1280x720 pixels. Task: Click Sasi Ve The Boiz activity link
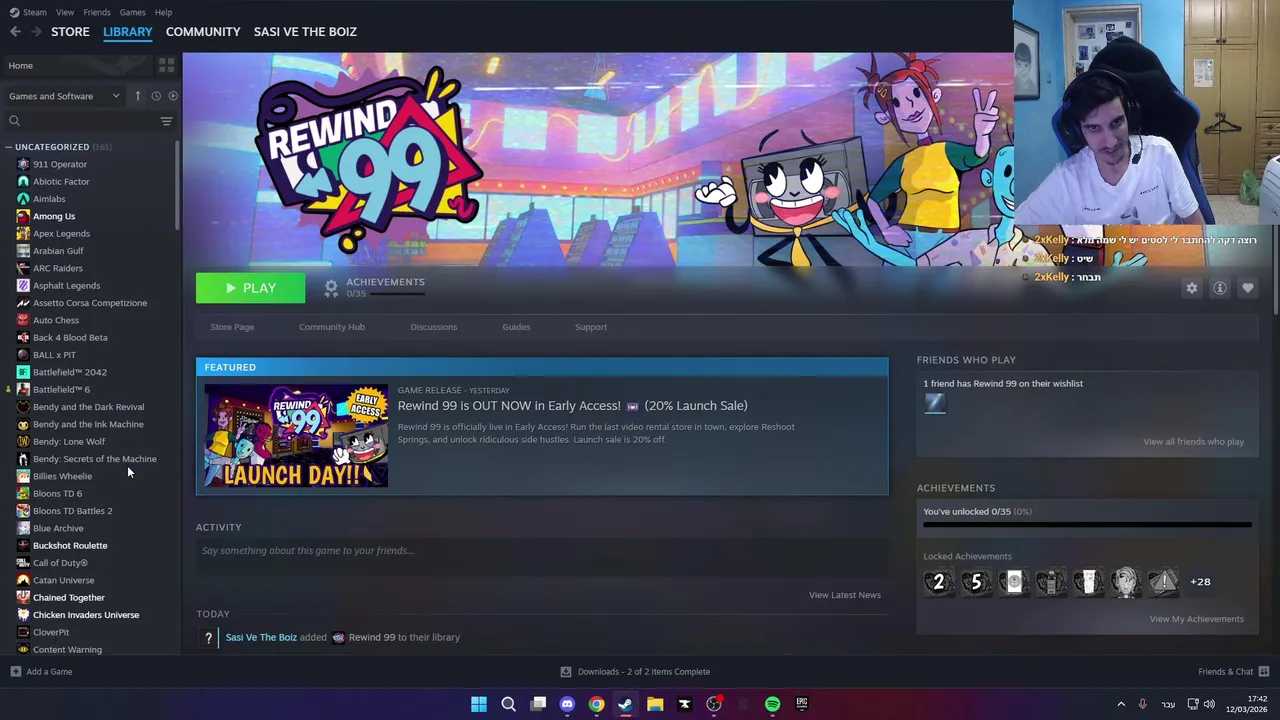261,637
